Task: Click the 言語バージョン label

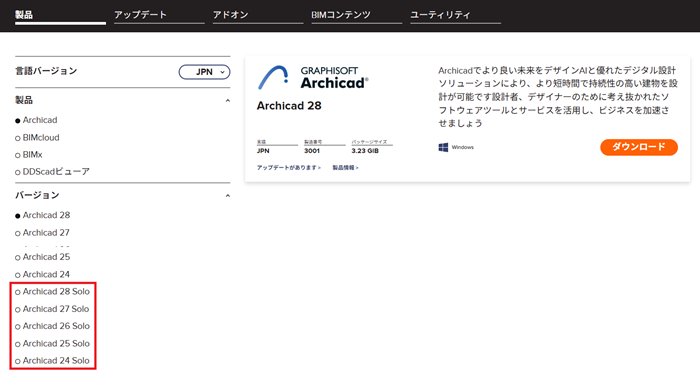Action: point(46,71)
